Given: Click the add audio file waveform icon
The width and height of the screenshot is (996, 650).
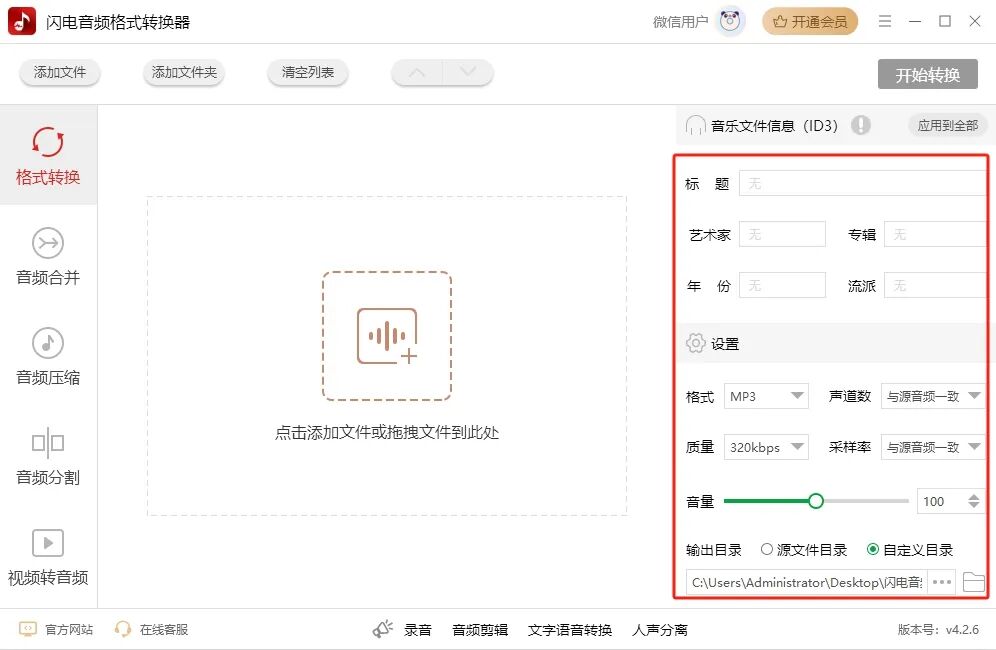Looking at the screenshot, I should point(387,336).
